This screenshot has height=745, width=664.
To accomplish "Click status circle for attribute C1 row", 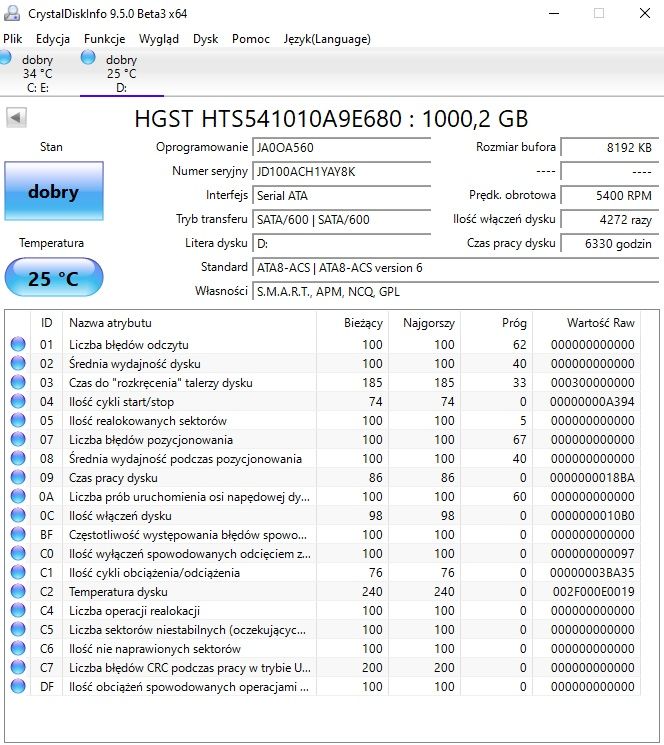I will (x=18, y=572).
